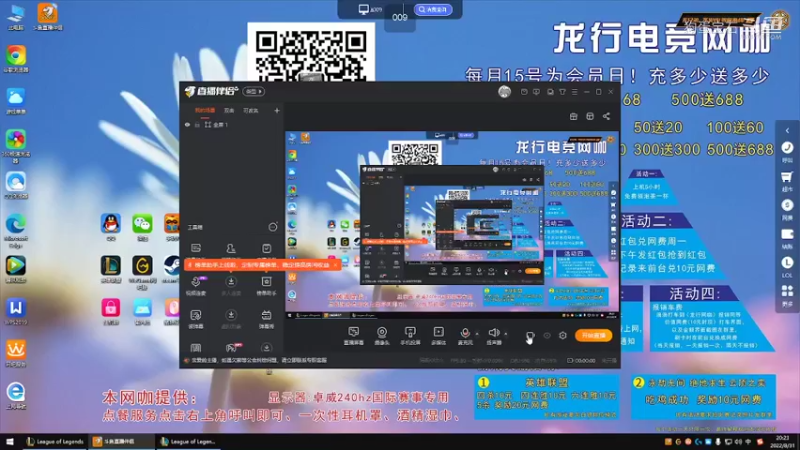
Task: Open the square assistant tool in the second toolbox row
Action: [x=266, y=285]
